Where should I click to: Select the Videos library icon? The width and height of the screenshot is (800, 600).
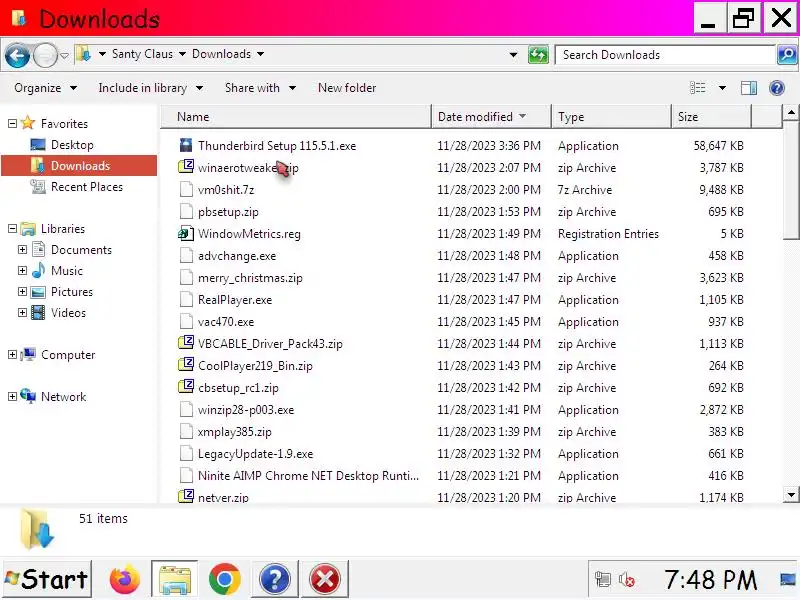coord(38,313)
